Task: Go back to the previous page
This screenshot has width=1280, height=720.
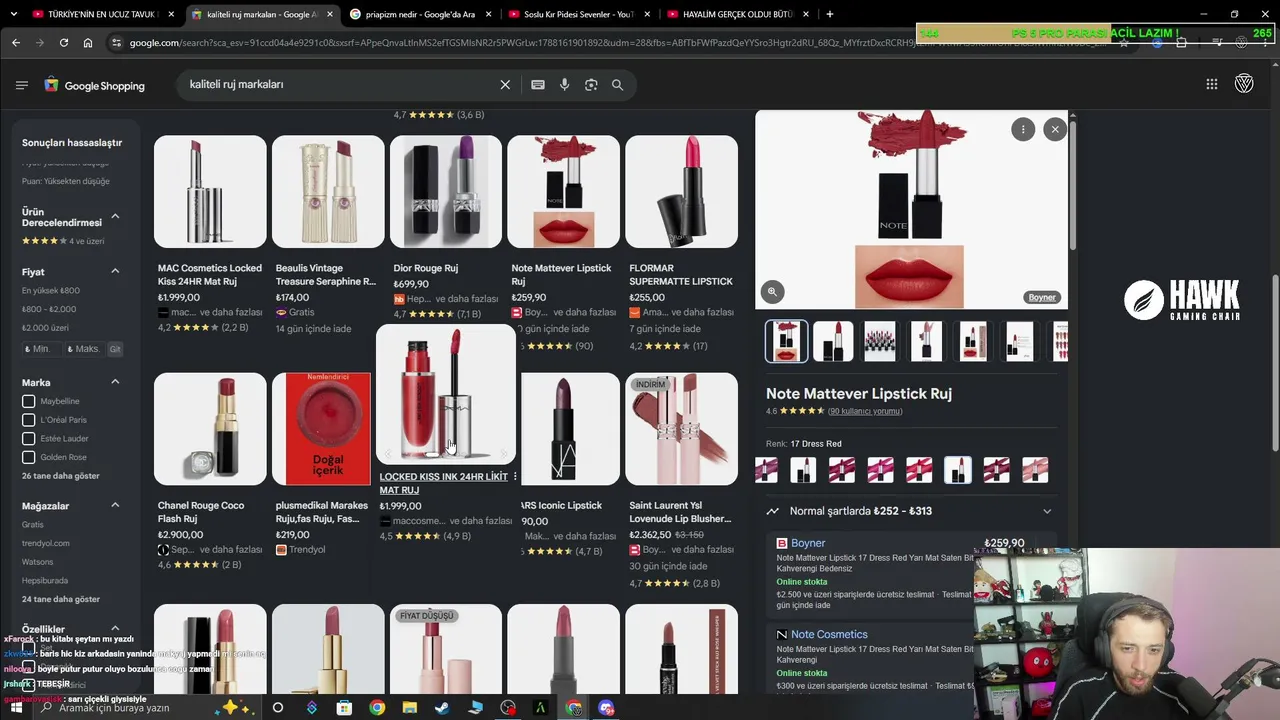Action: 16,43
